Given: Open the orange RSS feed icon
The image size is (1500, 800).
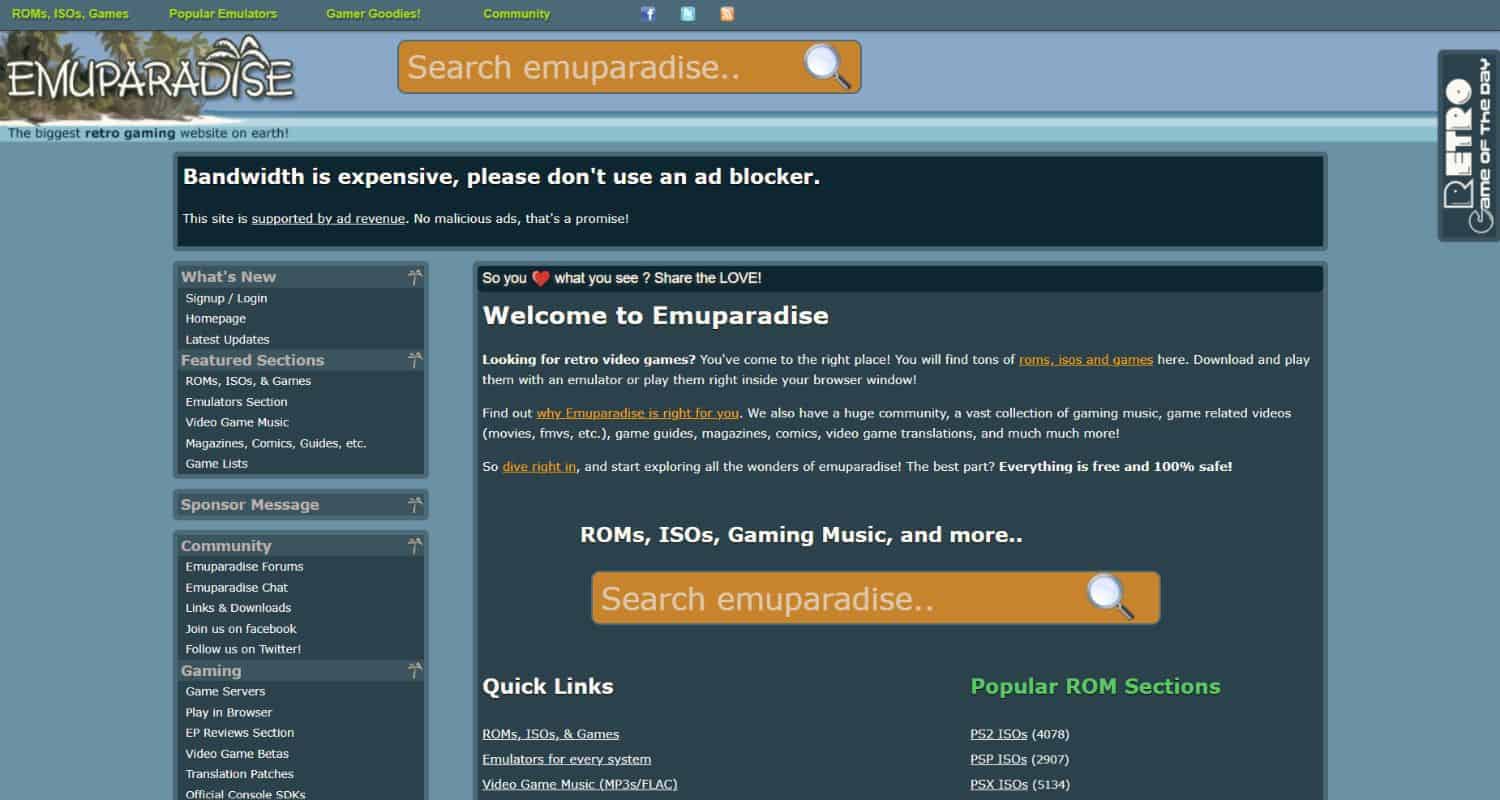Looking at the screenshot, I should tap(727, 14).
